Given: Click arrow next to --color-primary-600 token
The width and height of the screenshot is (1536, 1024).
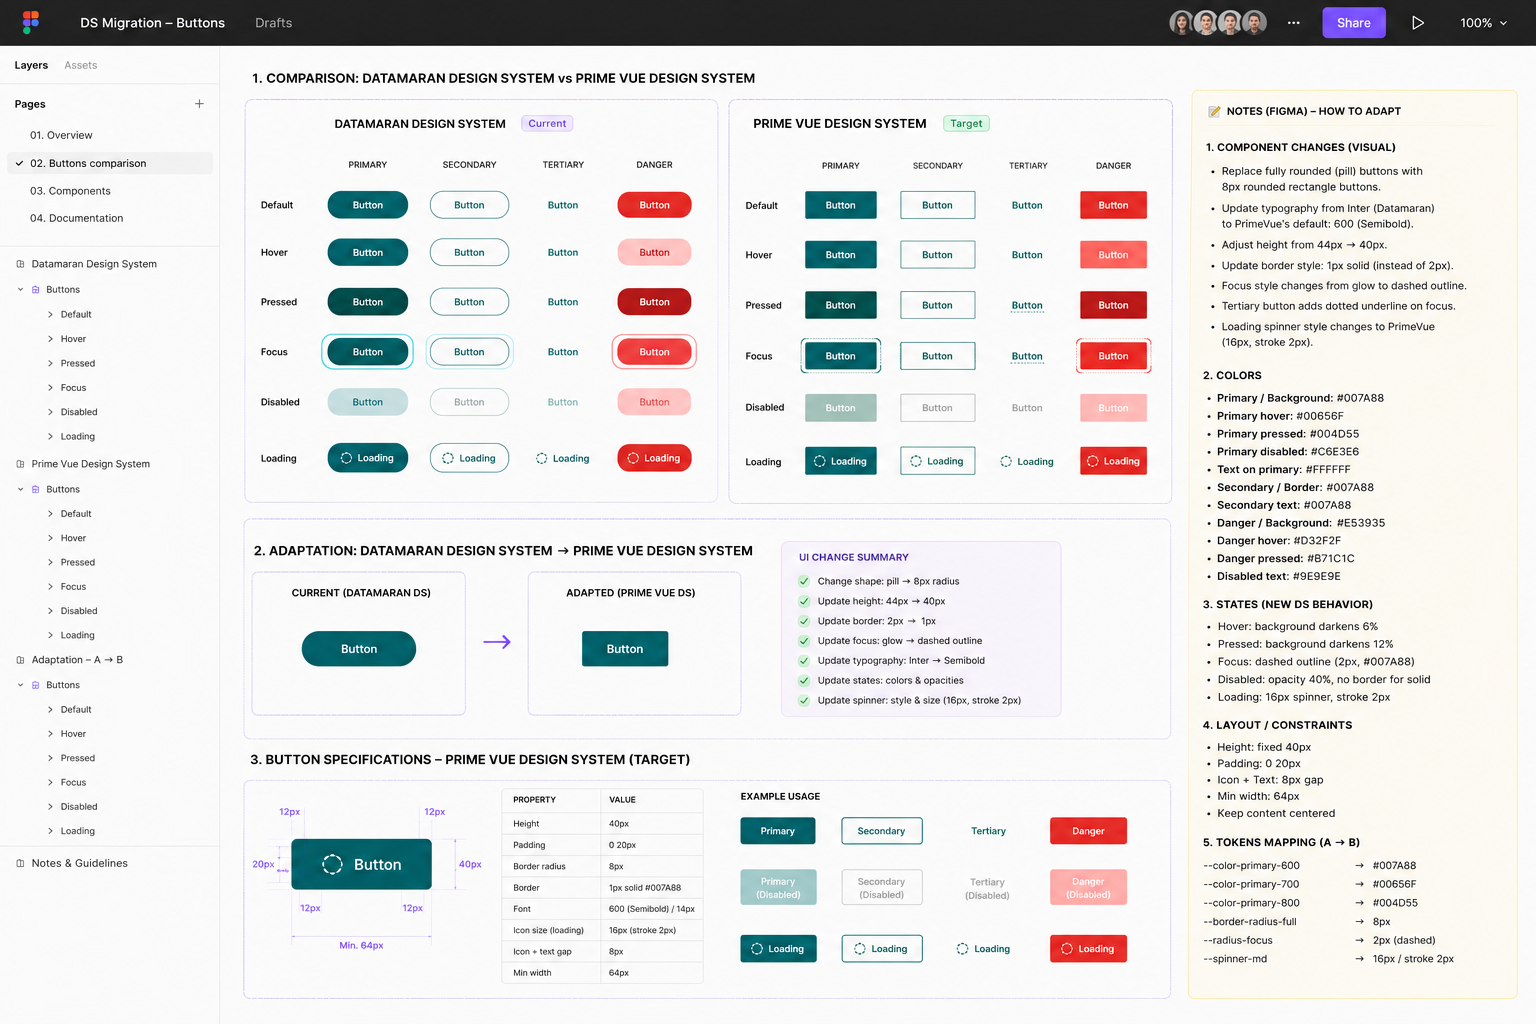Looking at the screenshot, I should click(1359, 866).
